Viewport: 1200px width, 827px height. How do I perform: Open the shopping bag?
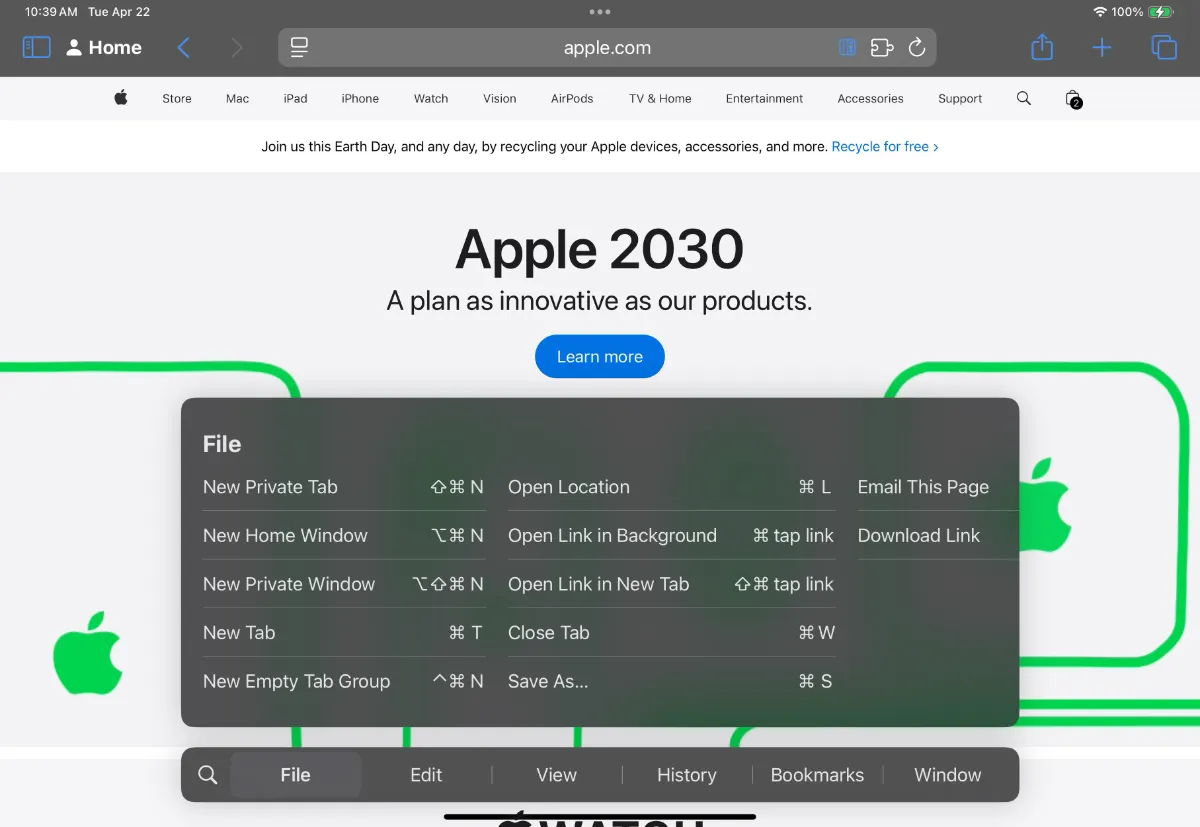1073,98
